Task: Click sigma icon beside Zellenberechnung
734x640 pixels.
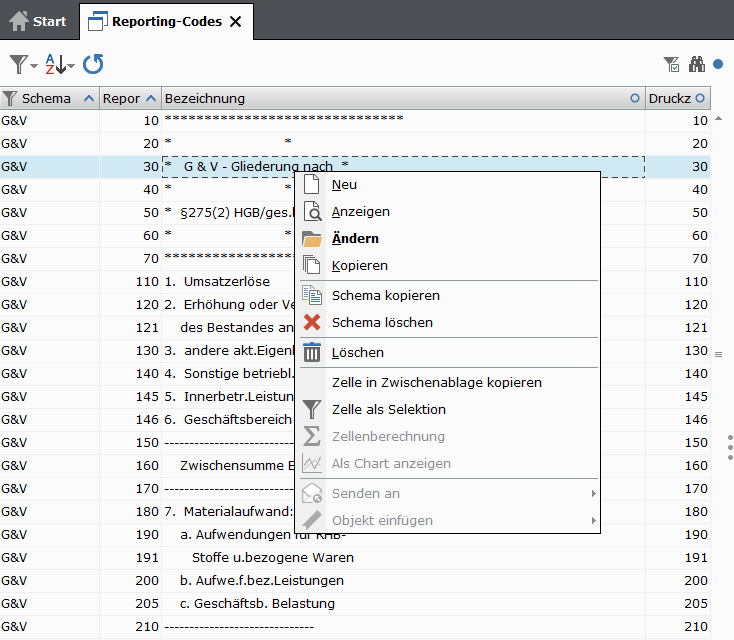Action: 312,436
